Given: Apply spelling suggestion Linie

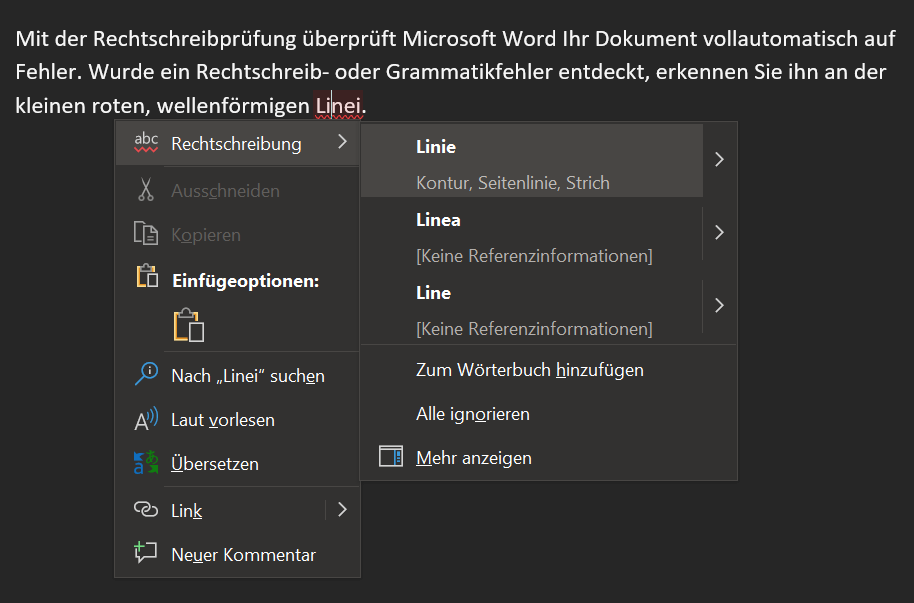Looking at the screenshot, I should (532, 160).
